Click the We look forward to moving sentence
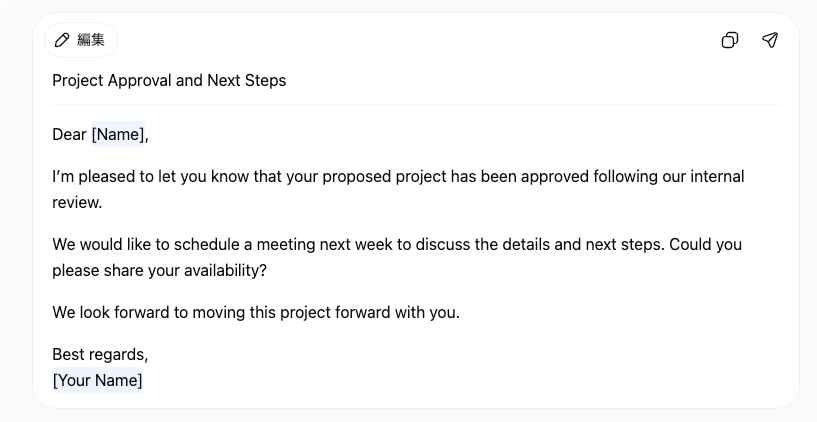Image resolution: width=817 pixels, height=422 pixels. point(256,313)
